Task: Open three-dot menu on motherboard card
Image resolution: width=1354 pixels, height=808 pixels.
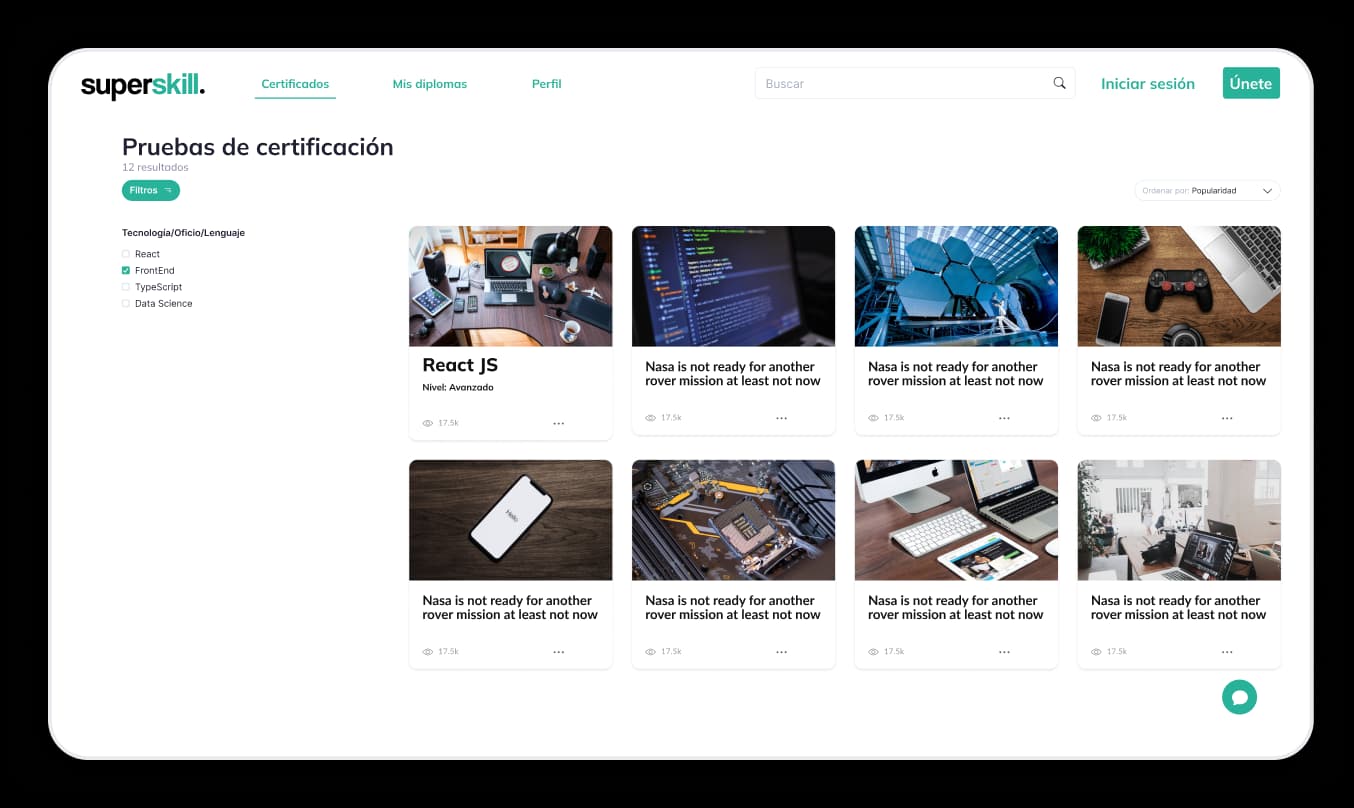Action: pyautogui.click(x=781, y=651)
